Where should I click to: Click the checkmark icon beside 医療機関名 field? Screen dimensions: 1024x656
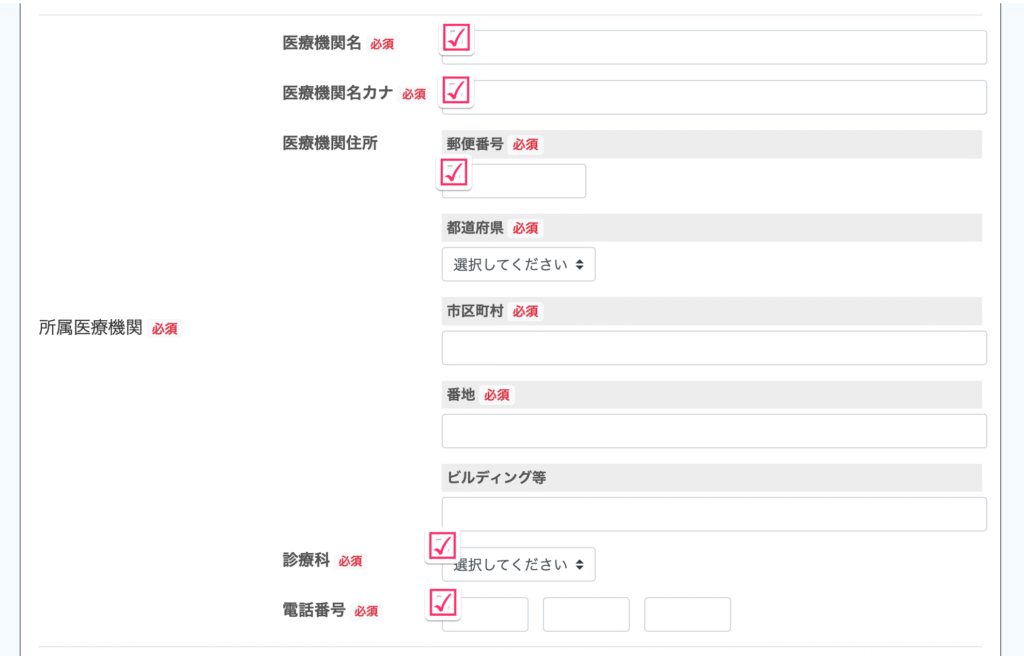coord(456,39)
